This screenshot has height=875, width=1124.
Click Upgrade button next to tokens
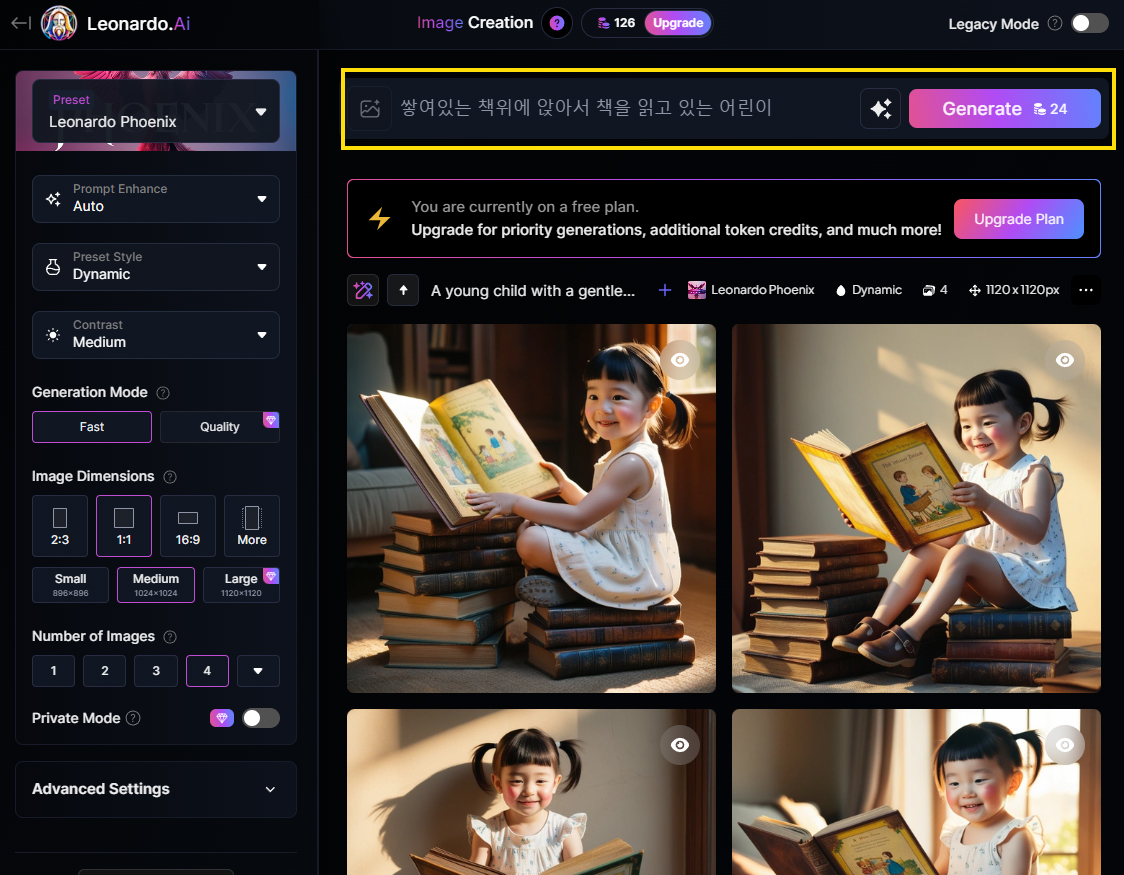677,23
